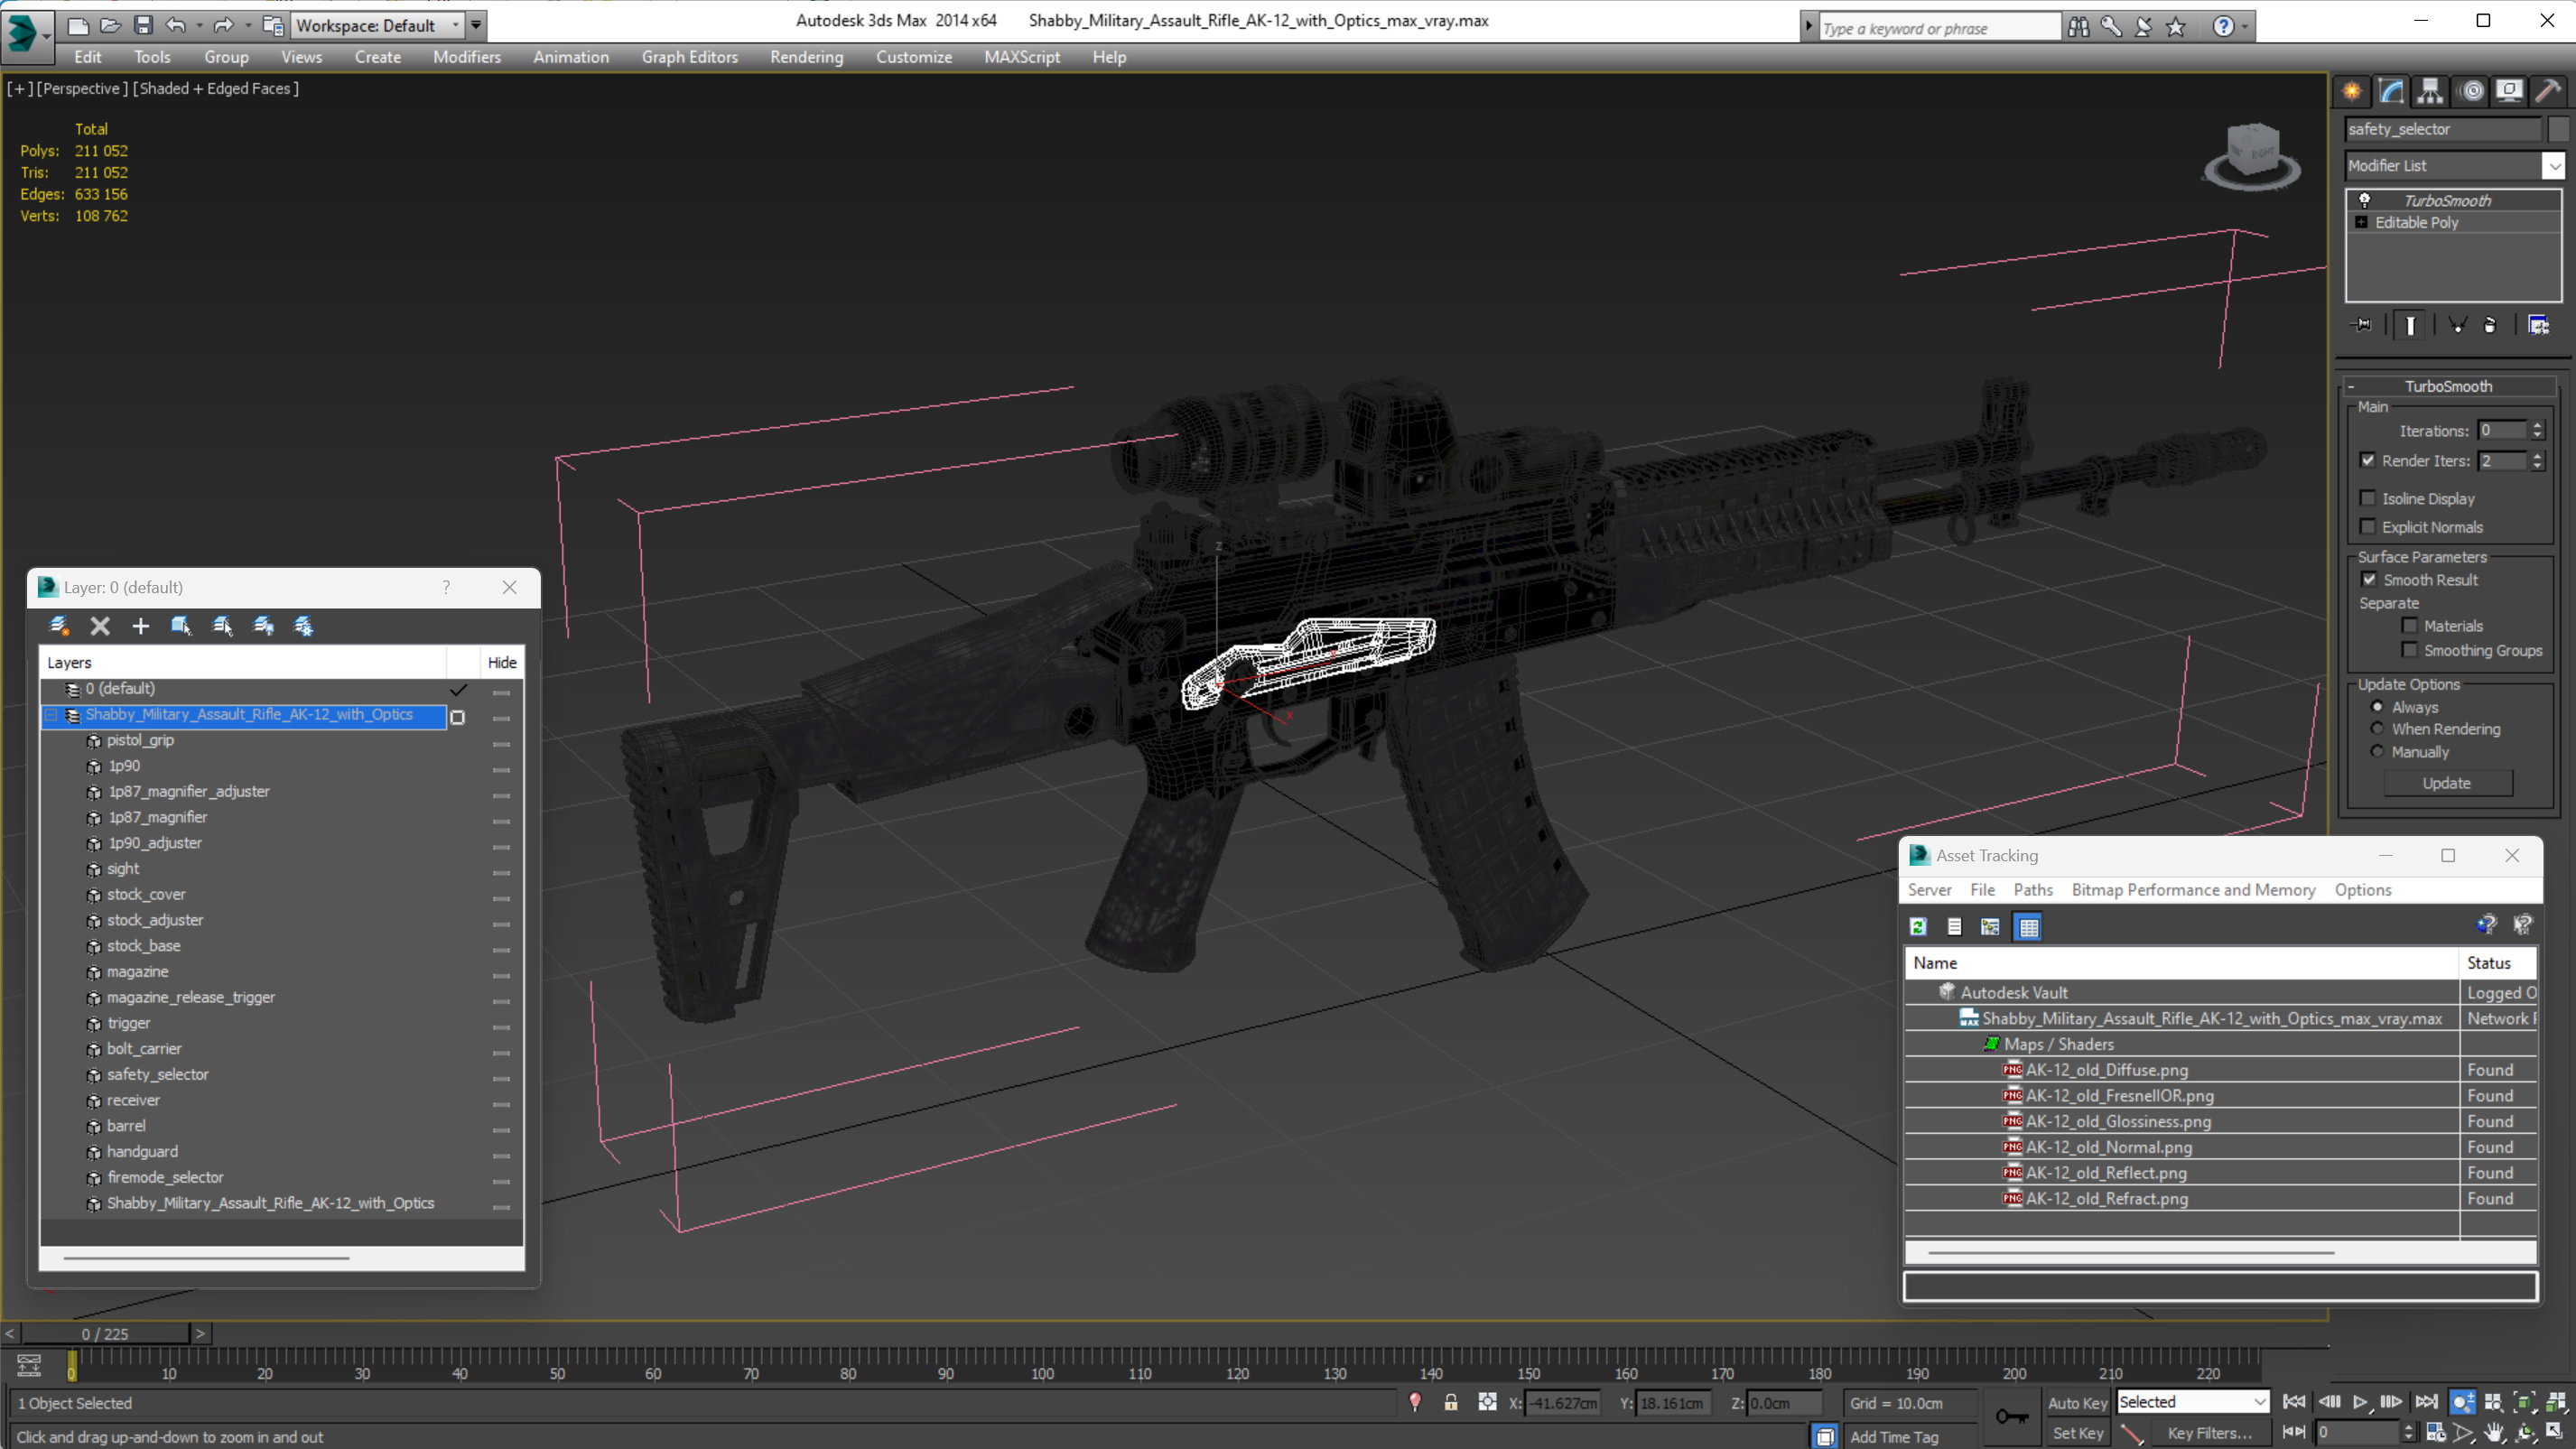2576x1449 pixels.
Task: Collapse Shabby_Military_Assault_Rifle layer in Layer dialog
Action: click(51, 715)
